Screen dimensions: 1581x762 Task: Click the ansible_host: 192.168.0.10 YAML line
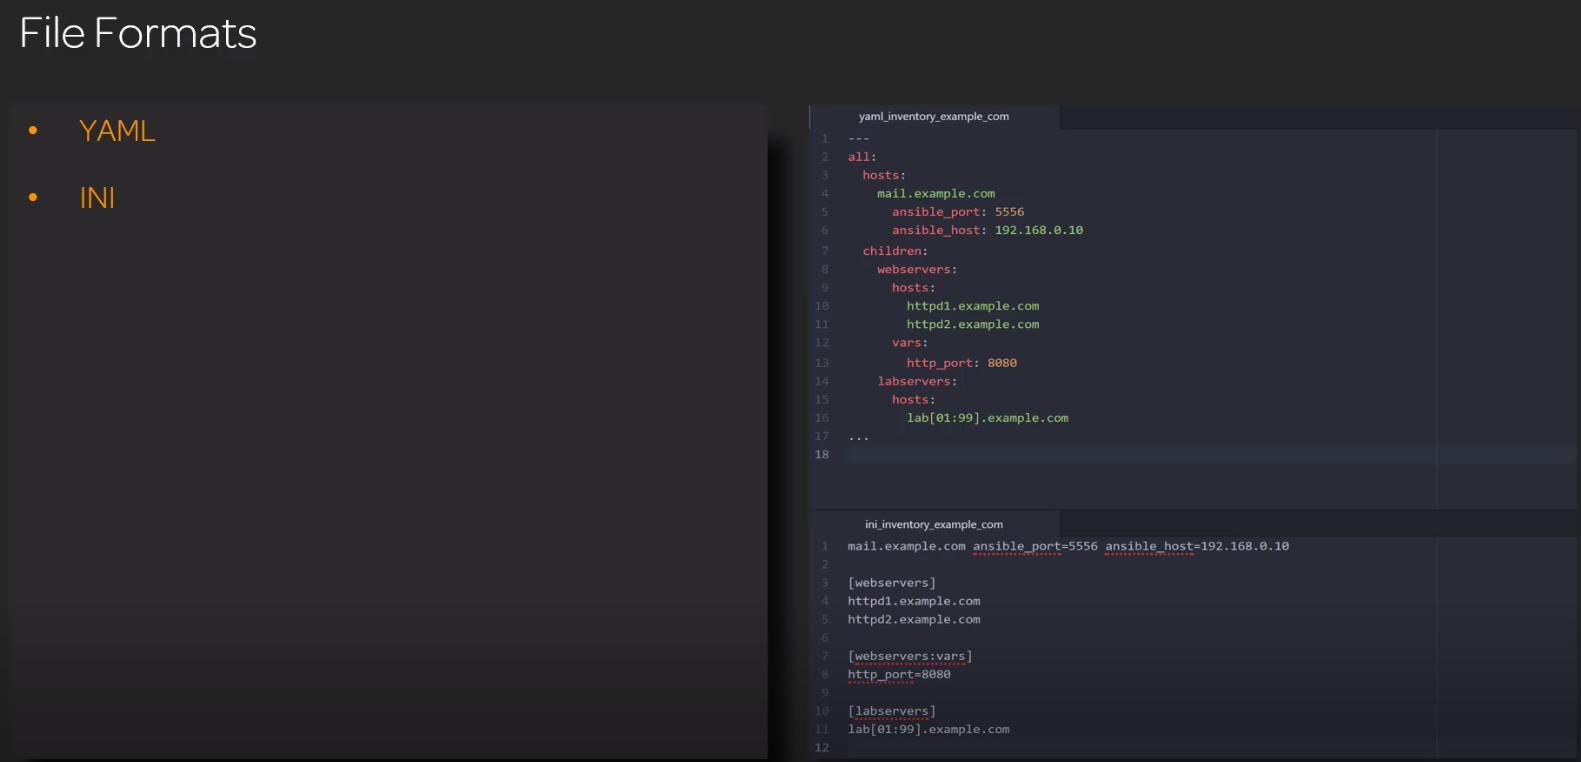coord(986,231)
